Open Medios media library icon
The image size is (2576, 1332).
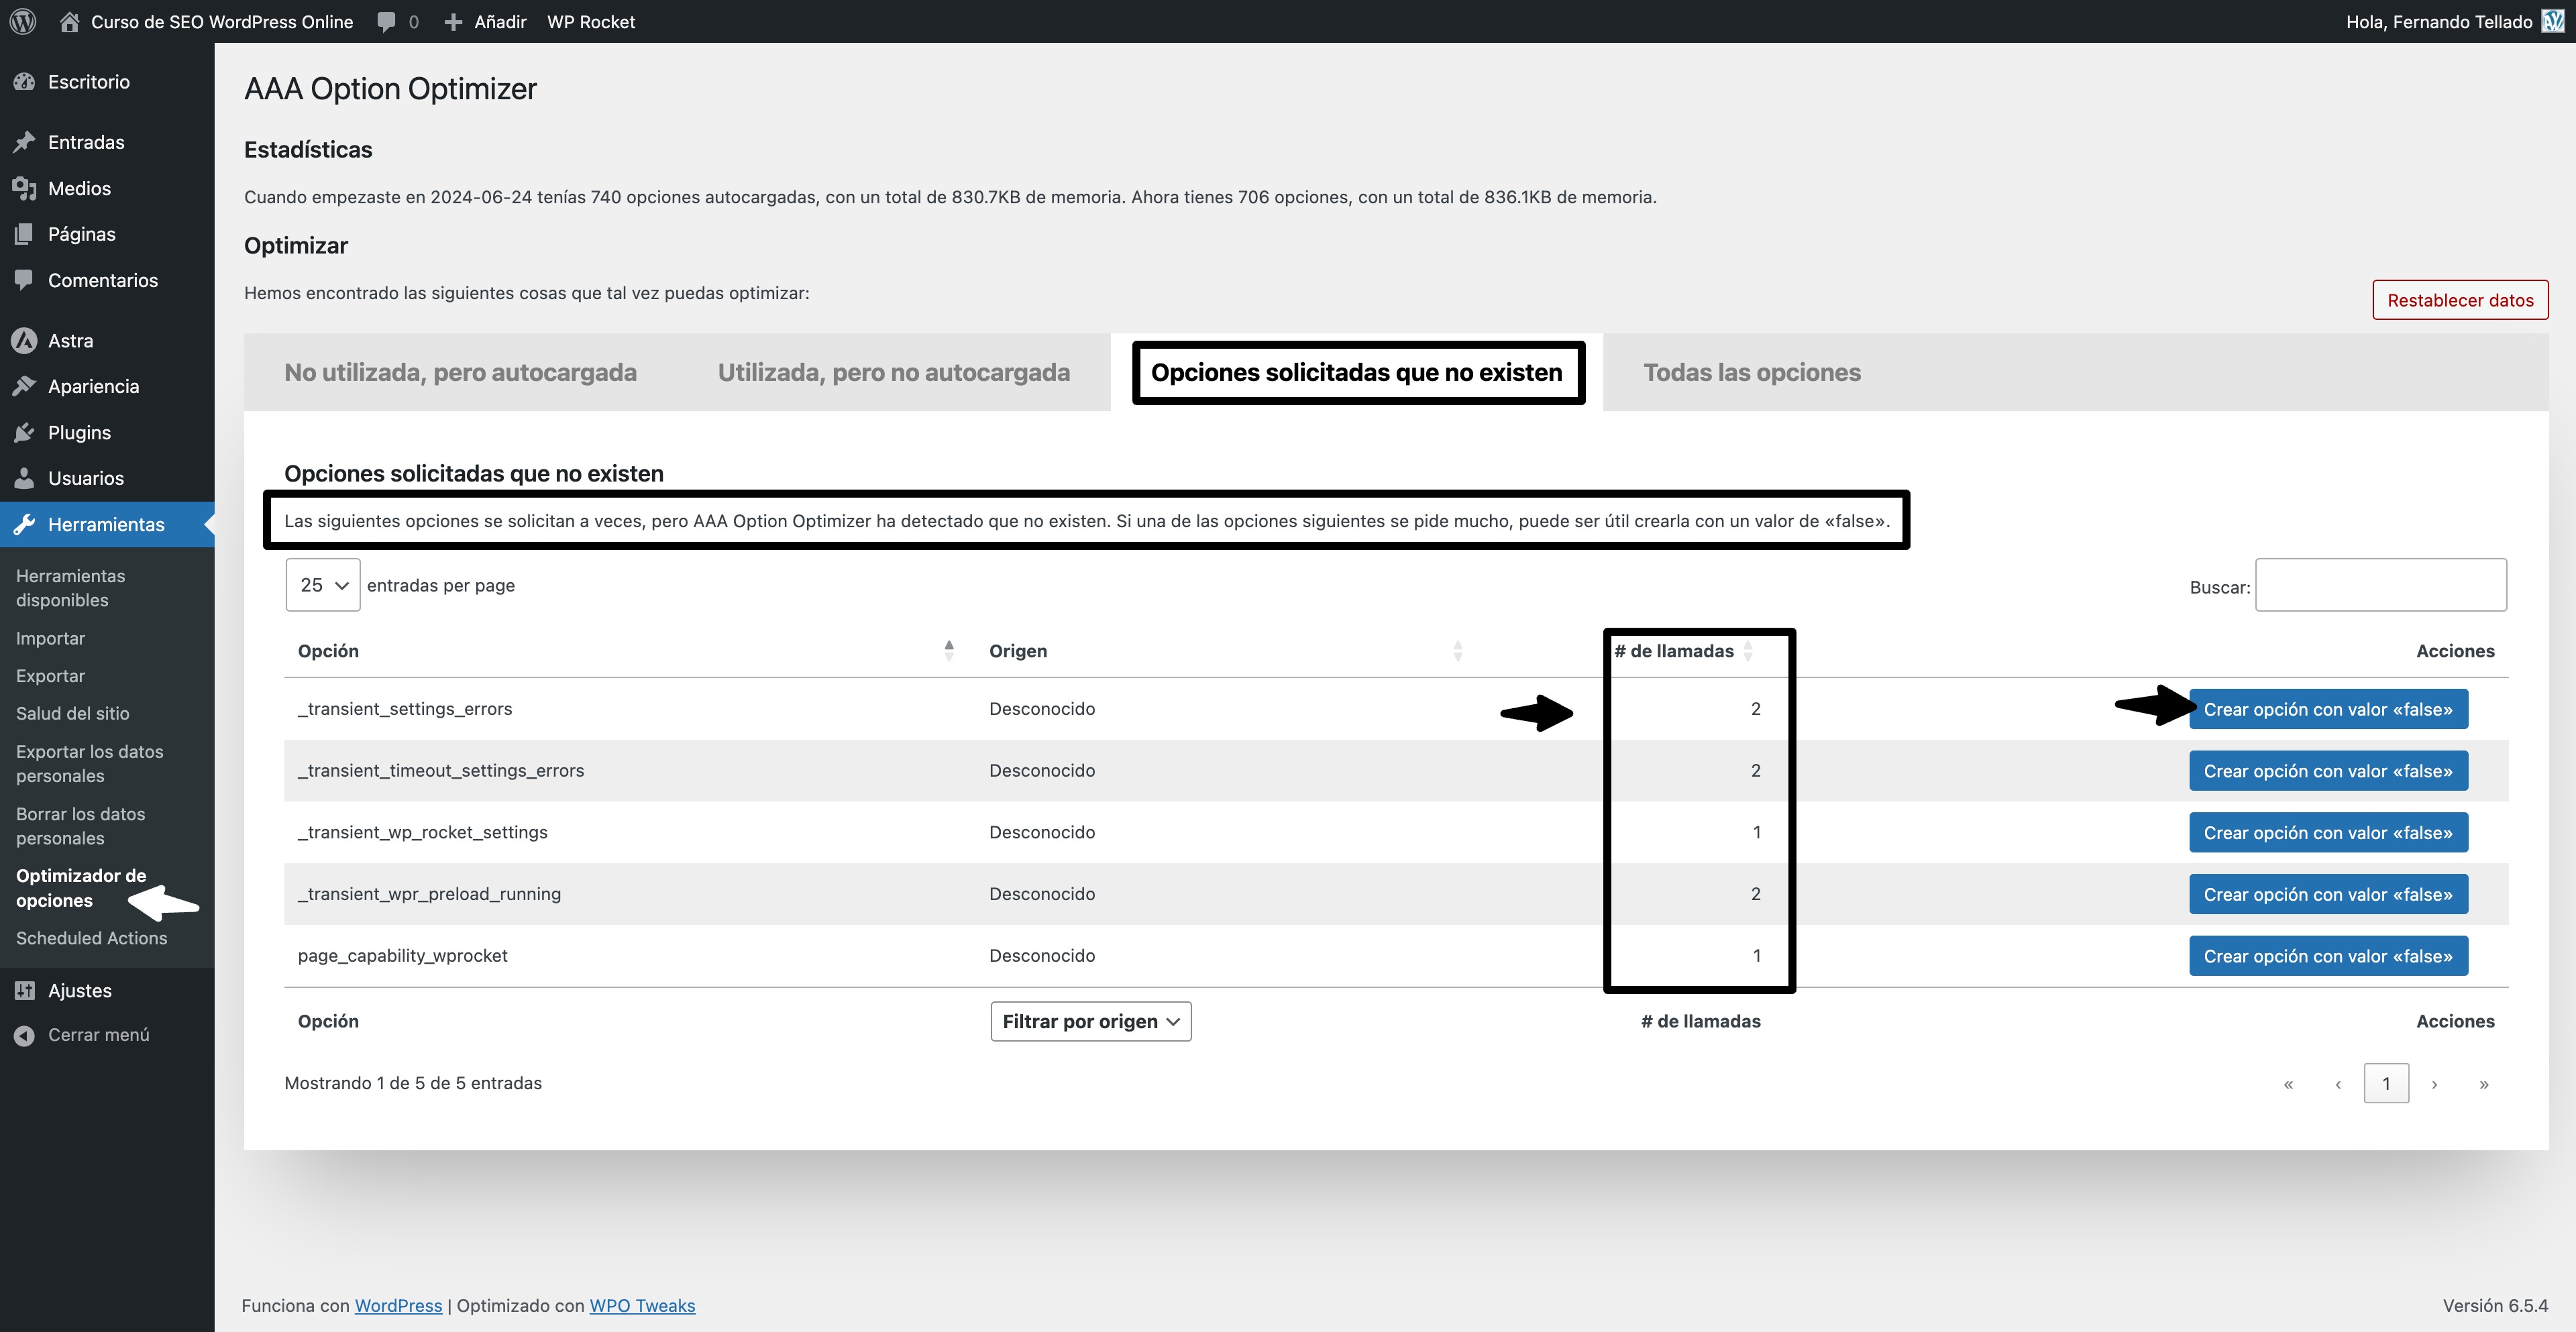coord(24,188)
